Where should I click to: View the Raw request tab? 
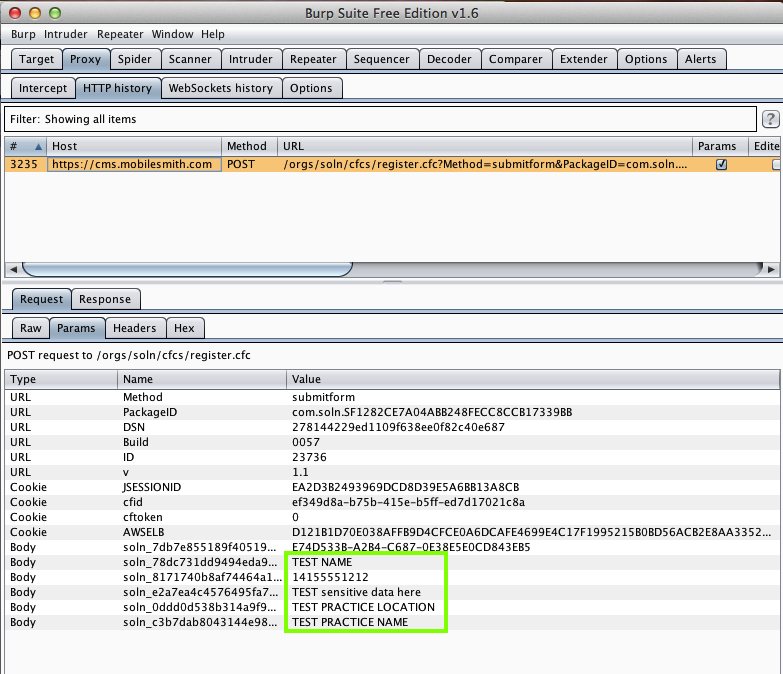point(30,328)
